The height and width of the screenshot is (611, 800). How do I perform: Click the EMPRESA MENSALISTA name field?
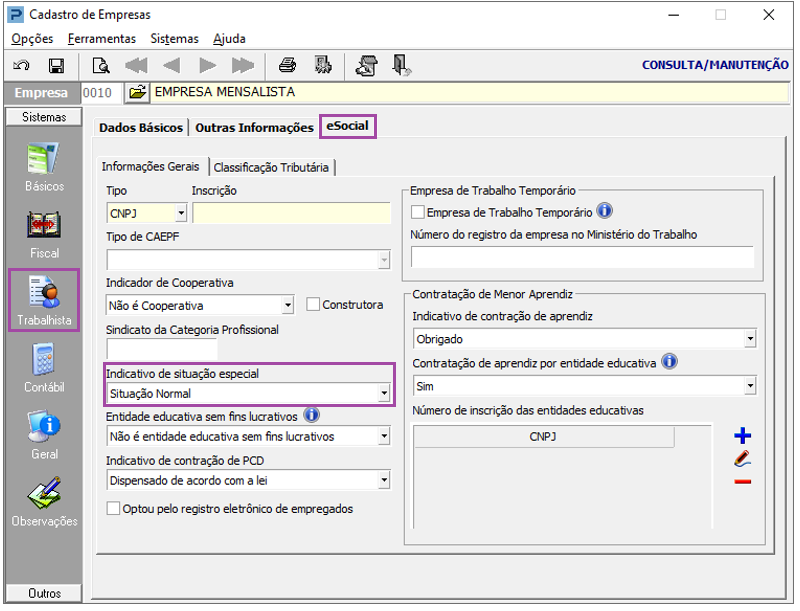pos(469,92)
